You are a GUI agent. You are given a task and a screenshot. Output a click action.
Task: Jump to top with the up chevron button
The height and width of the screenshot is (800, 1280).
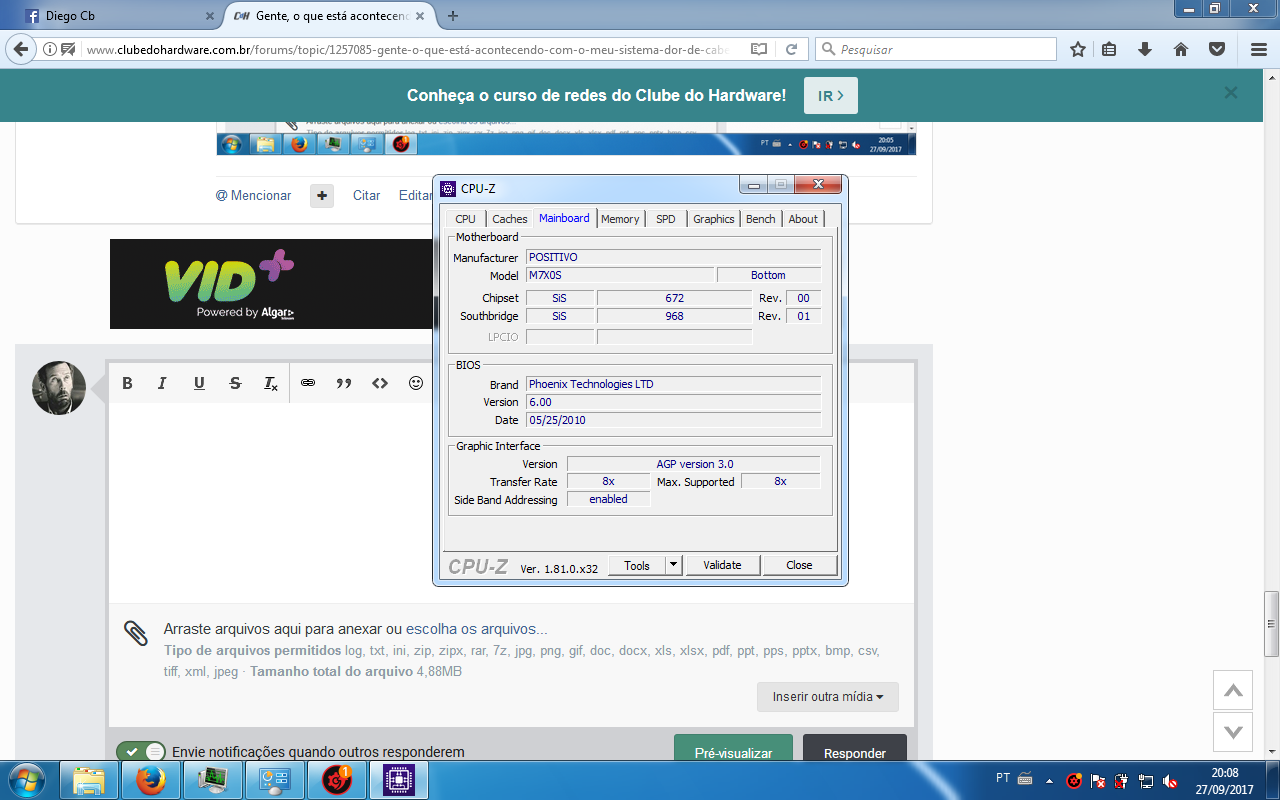[x=1233, y=690]
